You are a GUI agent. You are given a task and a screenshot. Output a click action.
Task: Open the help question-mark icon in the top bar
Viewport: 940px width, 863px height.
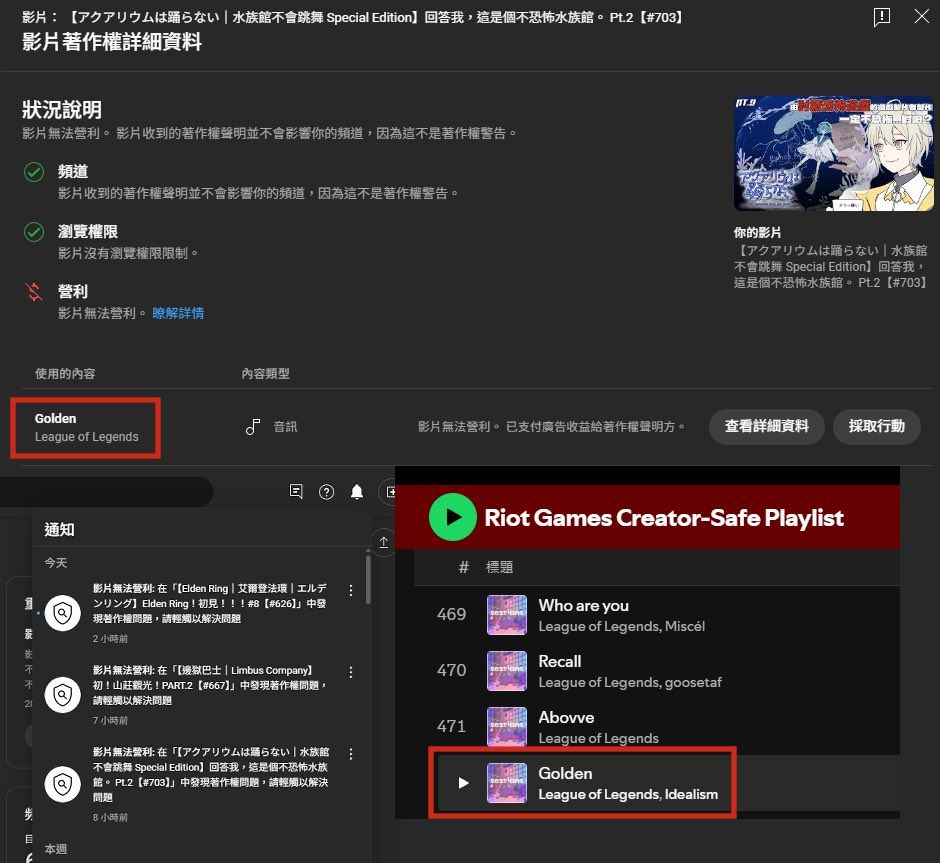click(326, 492)
